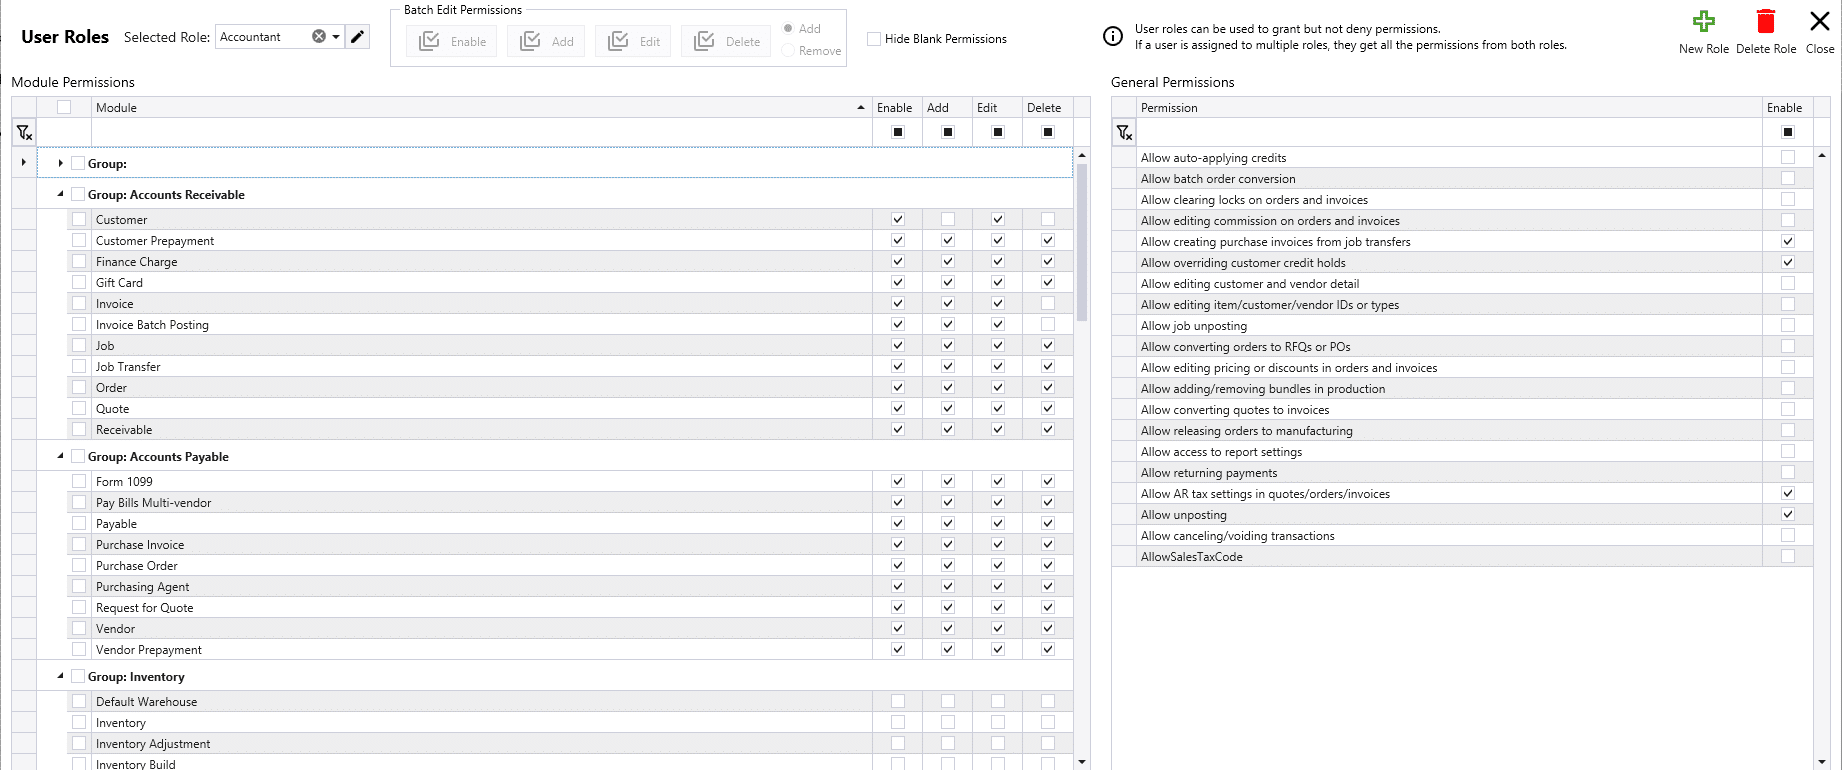Viewport: 1842px width, 770px height.
Task: Click the General Permissions filter clear icon
Action: click(1124, 133)
